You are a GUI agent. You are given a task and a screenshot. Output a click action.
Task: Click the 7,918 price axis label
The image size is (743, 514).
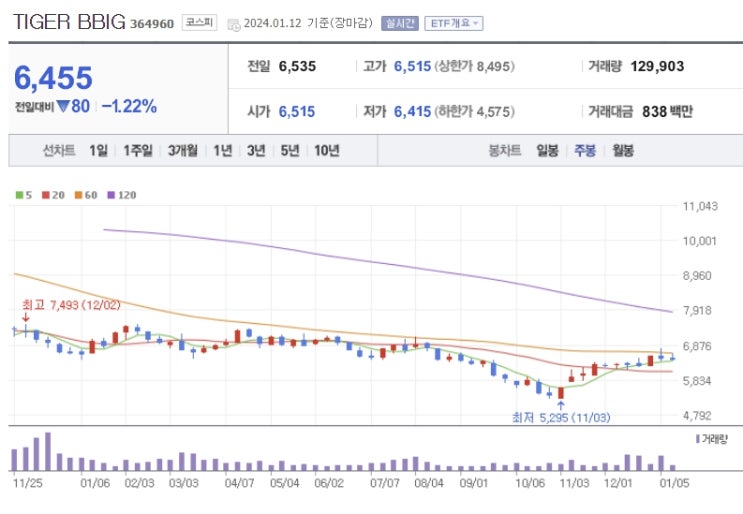coord(697,311)
